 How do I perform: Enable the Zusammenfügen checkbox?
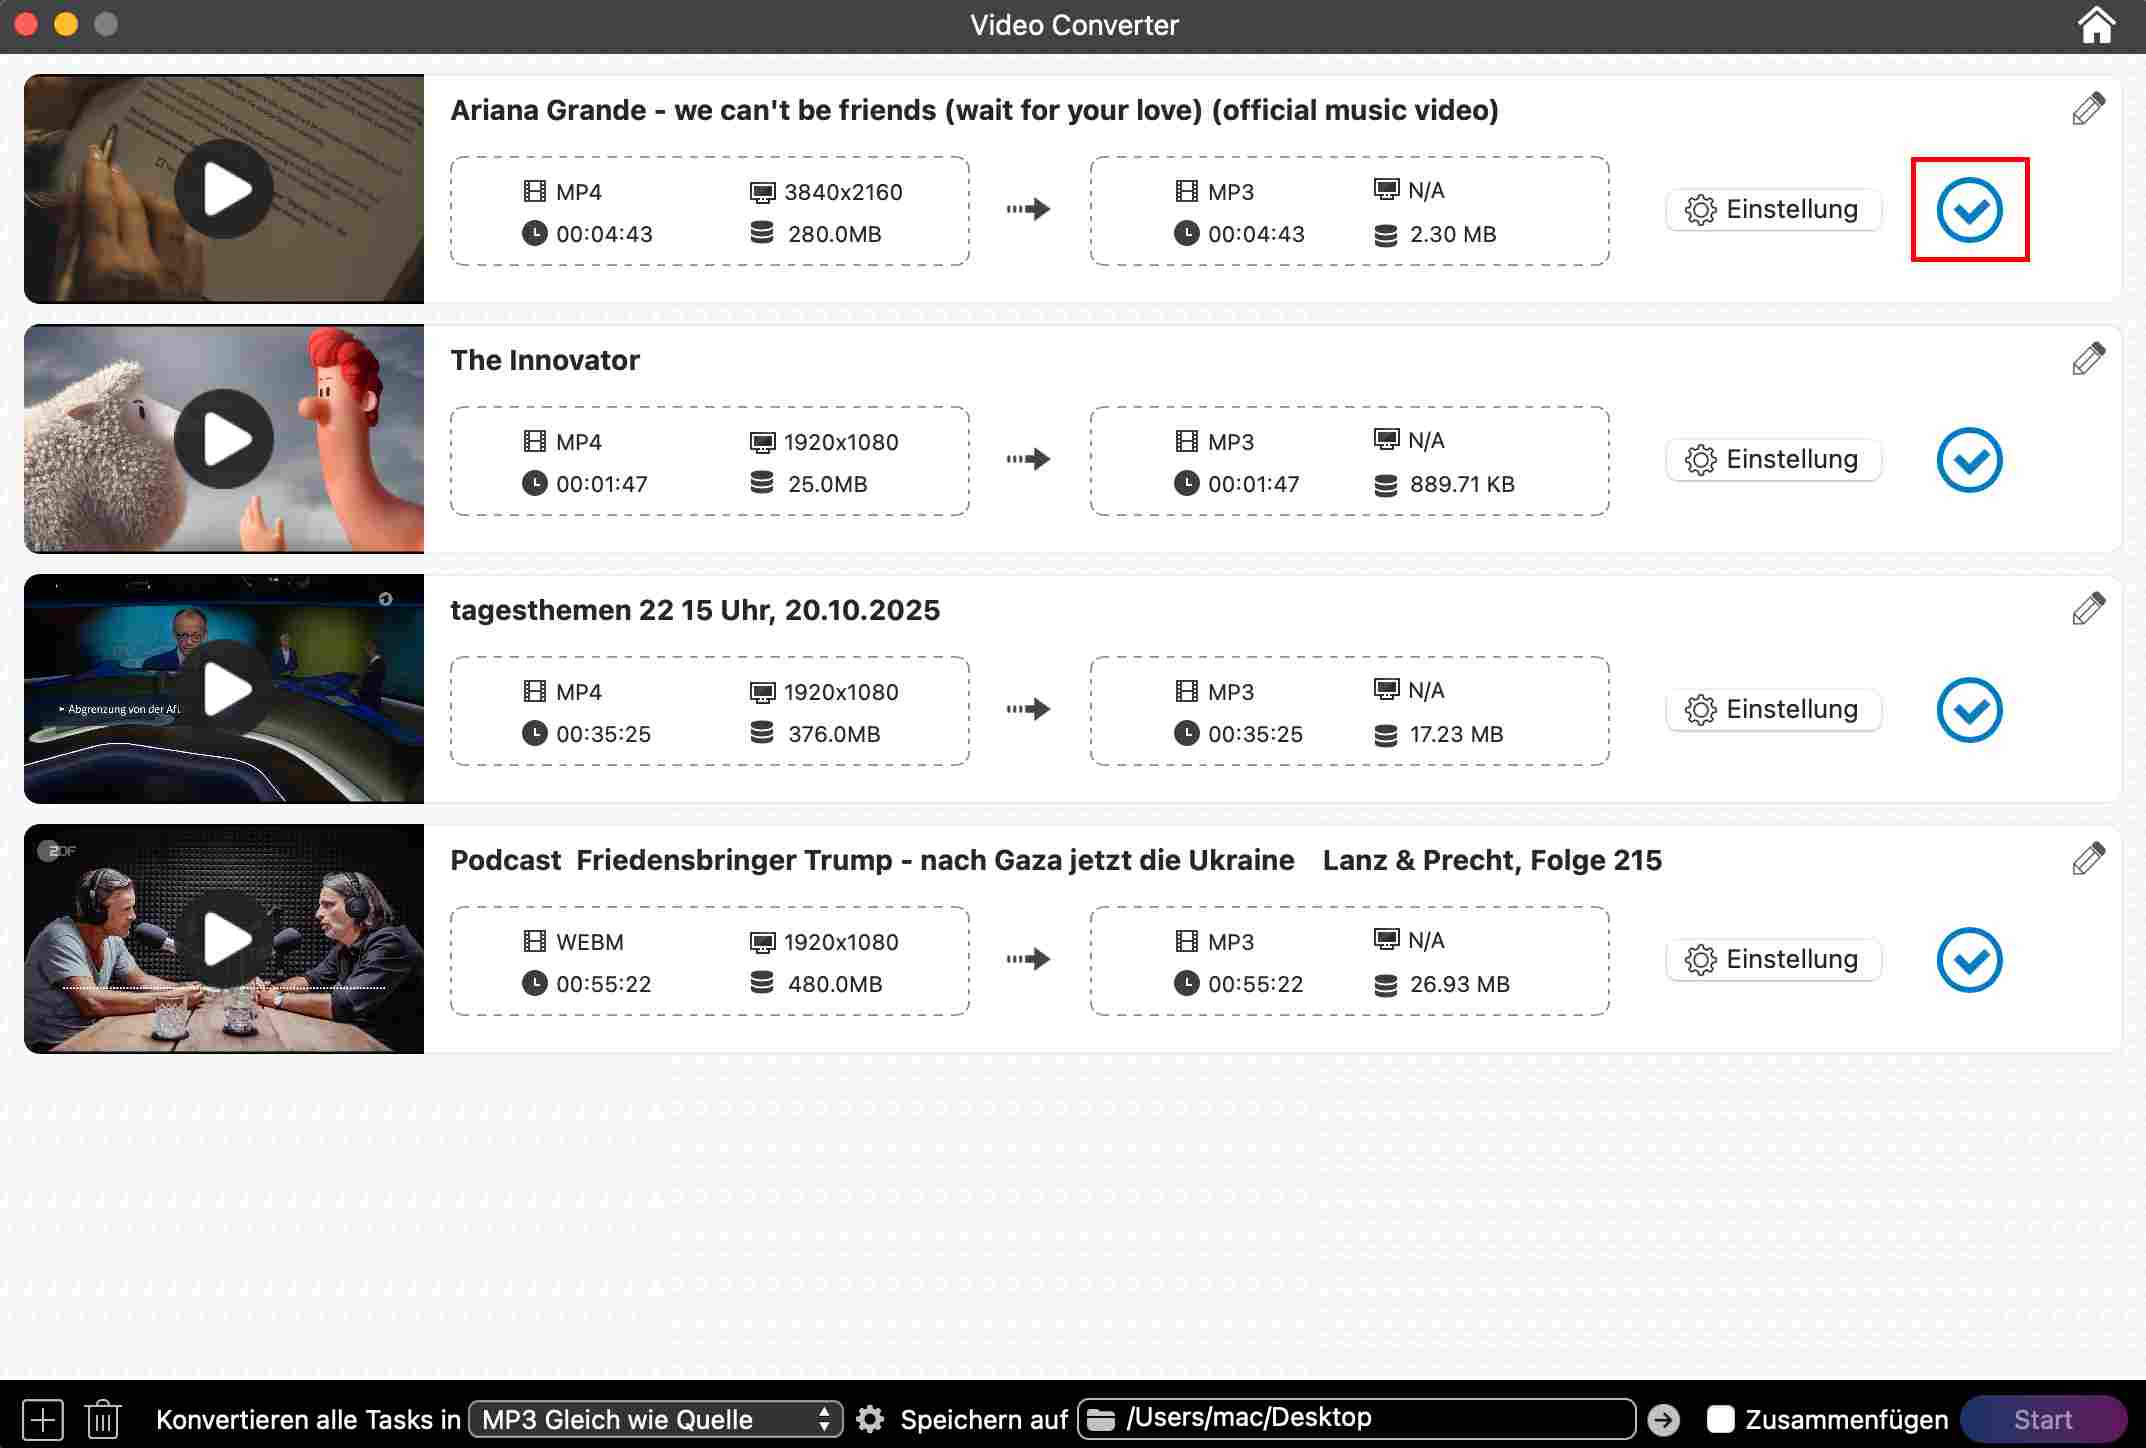pyautogui.click(x=1720, y=1419)
